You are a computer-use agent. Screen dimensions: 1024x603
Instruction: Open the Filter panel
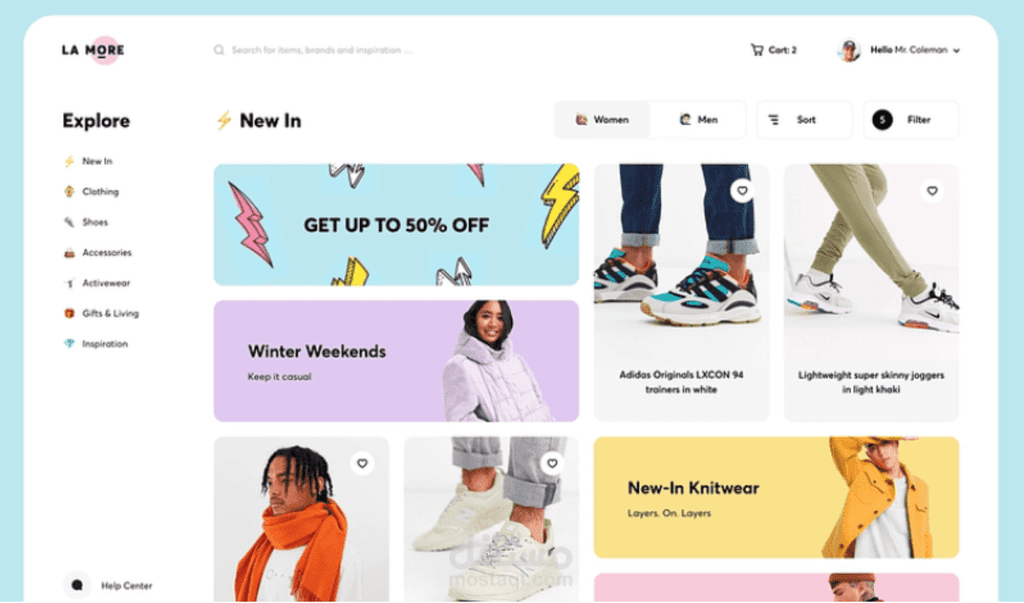(x=911, y=120)
